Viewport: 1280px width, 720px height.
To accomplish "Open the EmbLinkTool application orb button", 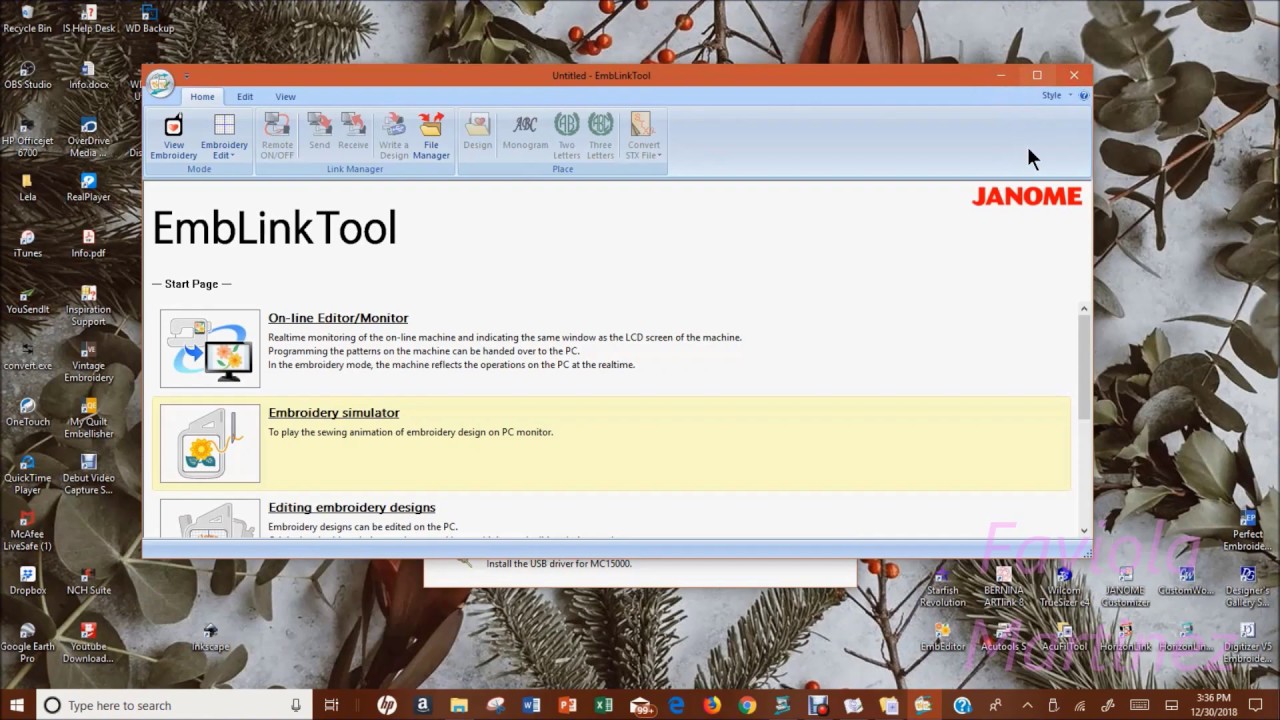I will 160,84.
